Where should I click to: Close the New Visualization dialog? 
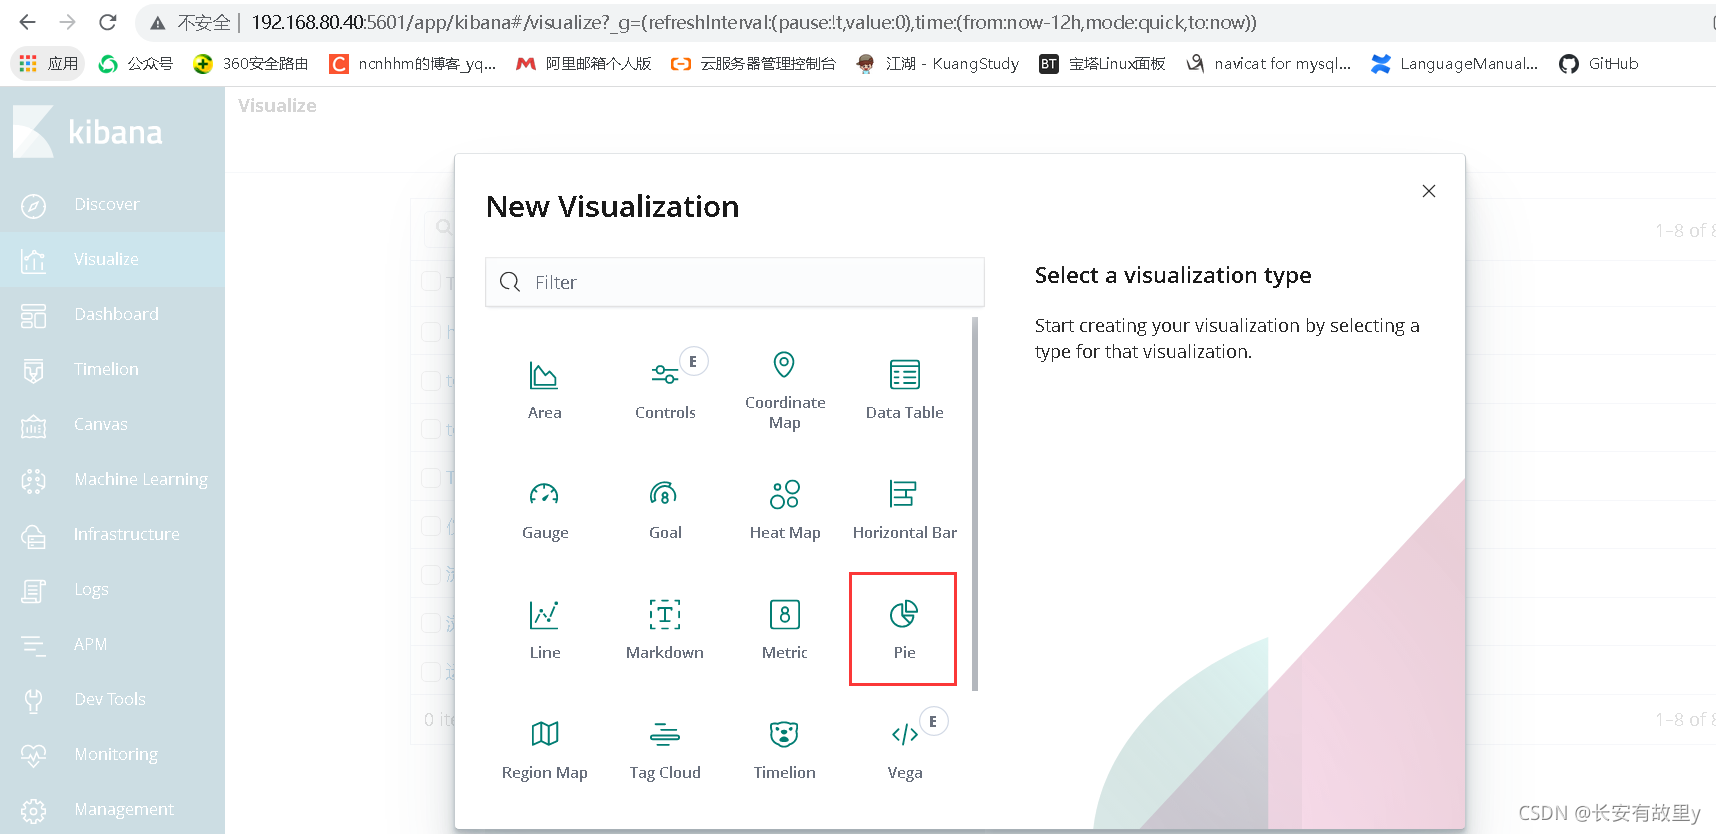pos(1429,191)
